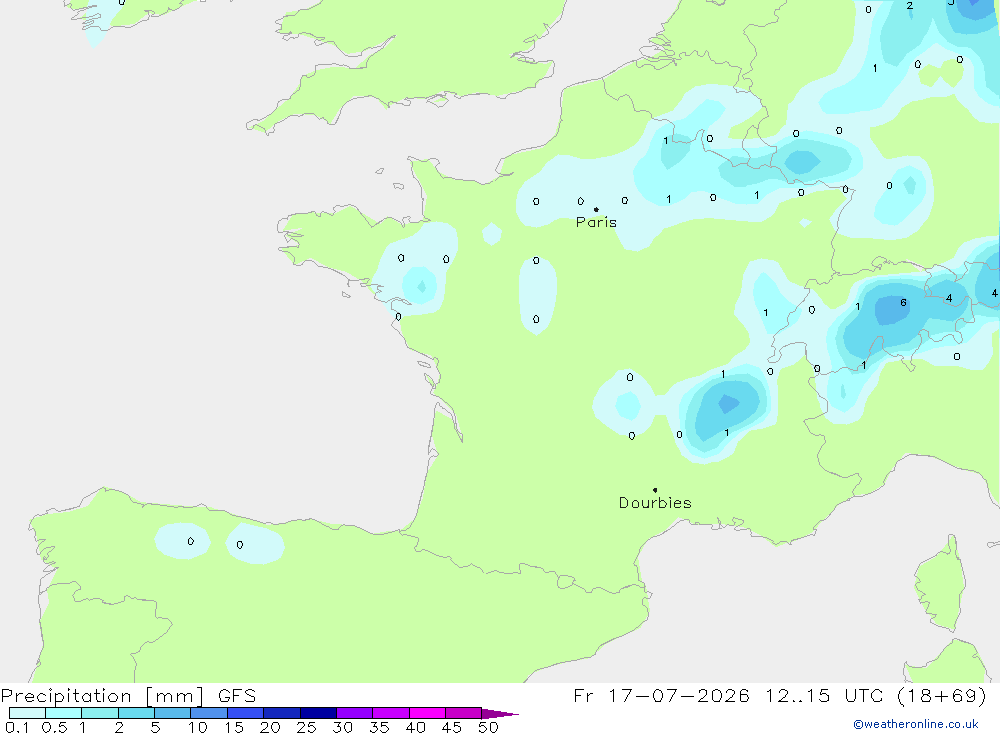Select the 30–35 mm purple legend swatch
This screenshot has width=1000, height=733.
tap(355, 713)
